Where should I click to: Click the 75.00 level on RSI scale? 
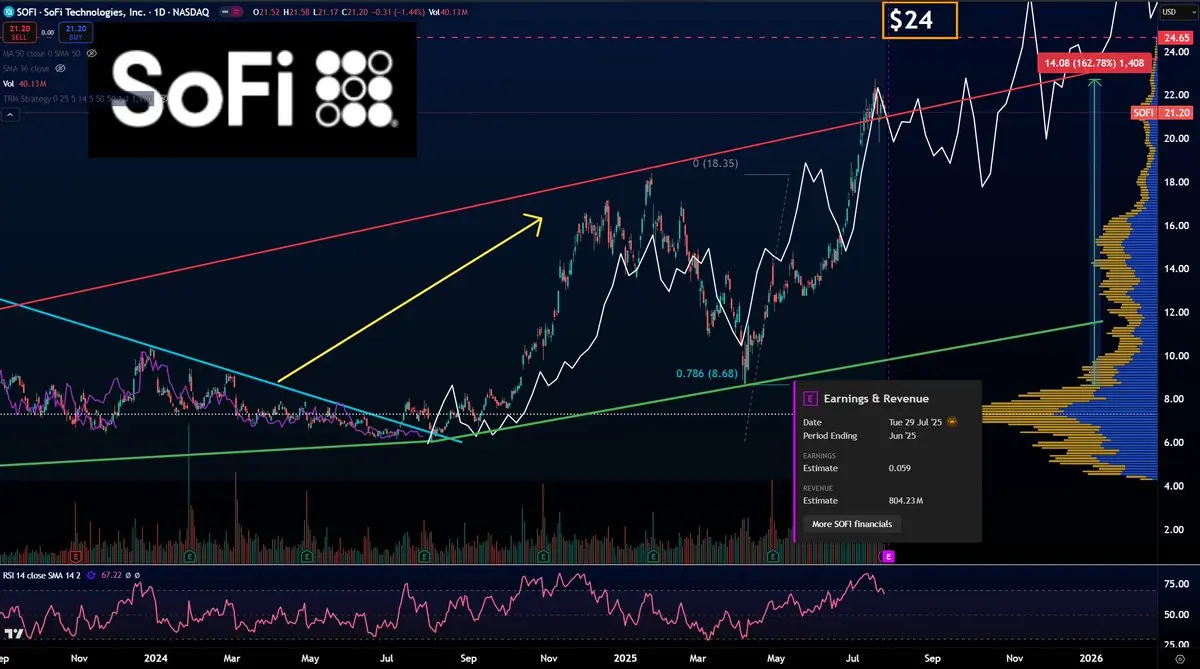(x=1177, y=584)
